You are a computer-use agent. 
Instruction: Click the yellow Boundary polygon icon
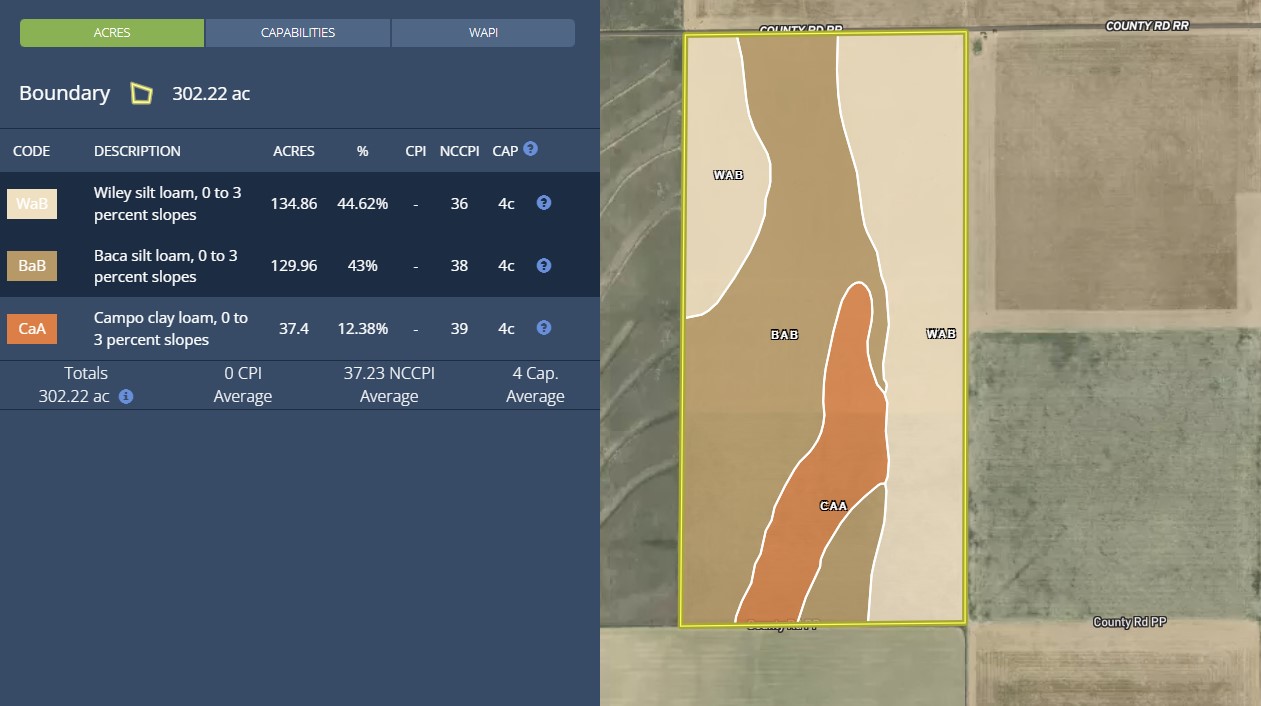pyautogui.click(x=142, y=94)
